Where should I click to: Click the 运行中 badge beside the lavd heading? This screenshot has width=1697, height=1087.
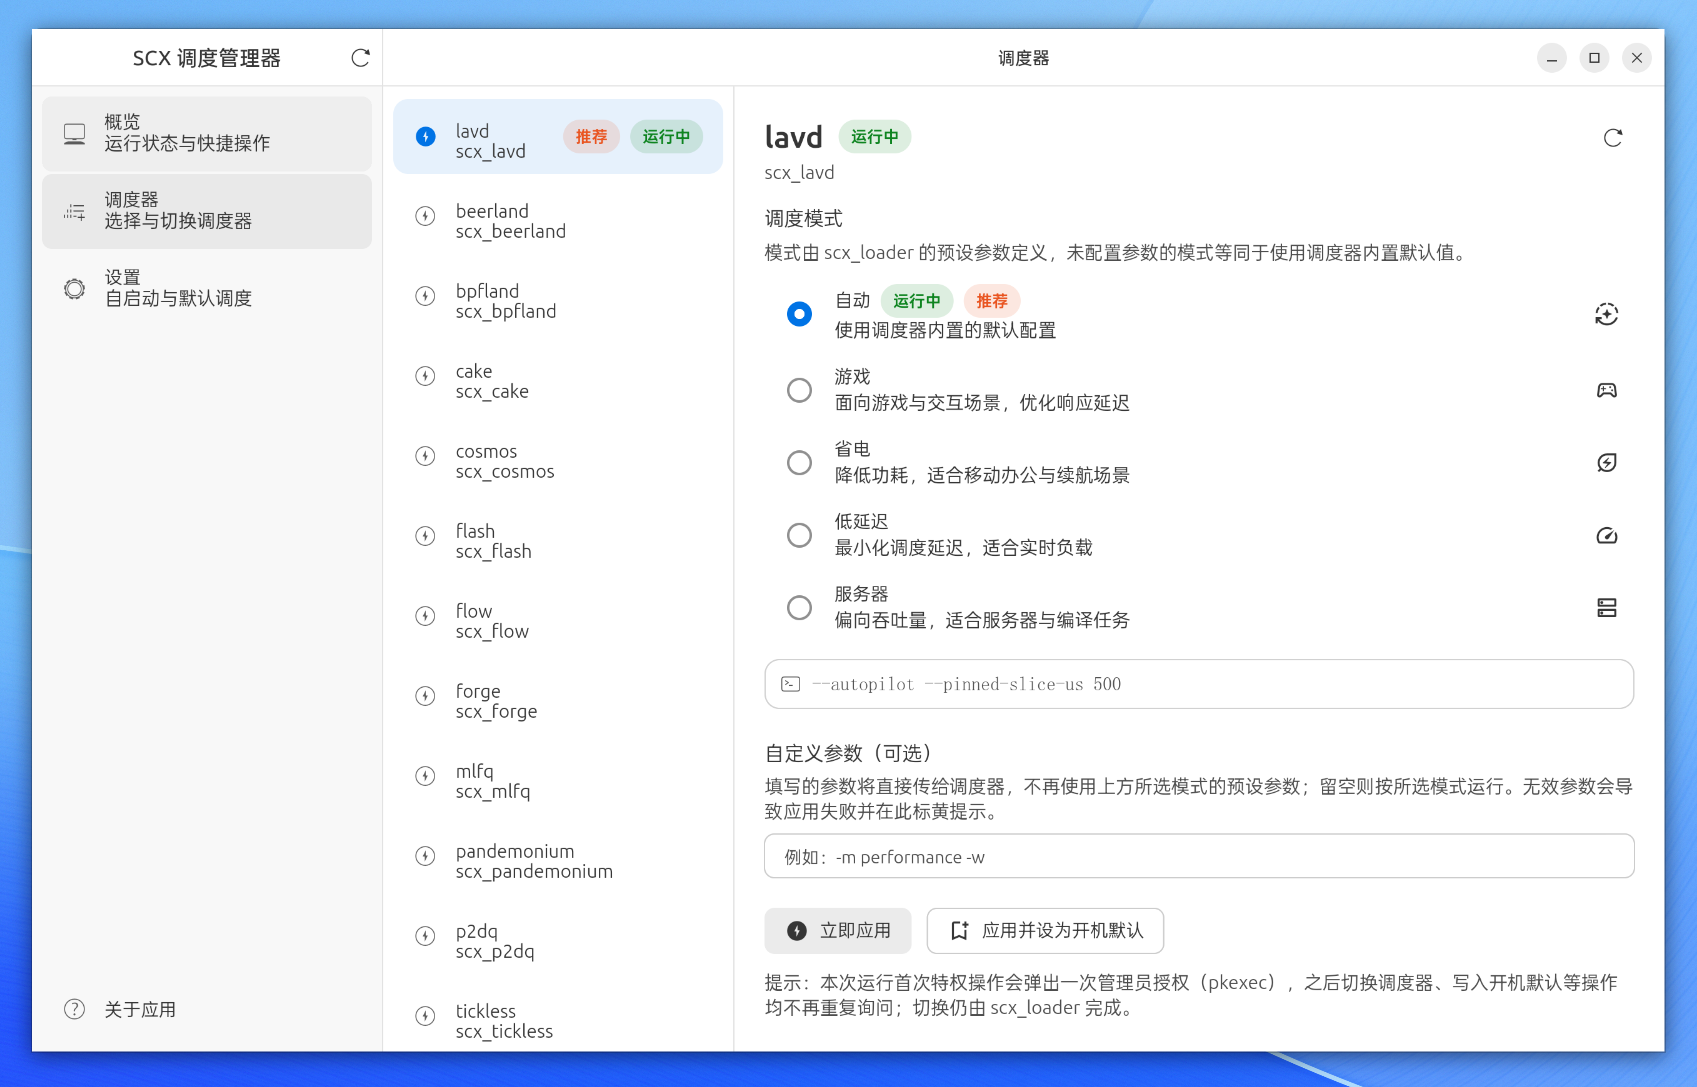[x=874, y=137]
